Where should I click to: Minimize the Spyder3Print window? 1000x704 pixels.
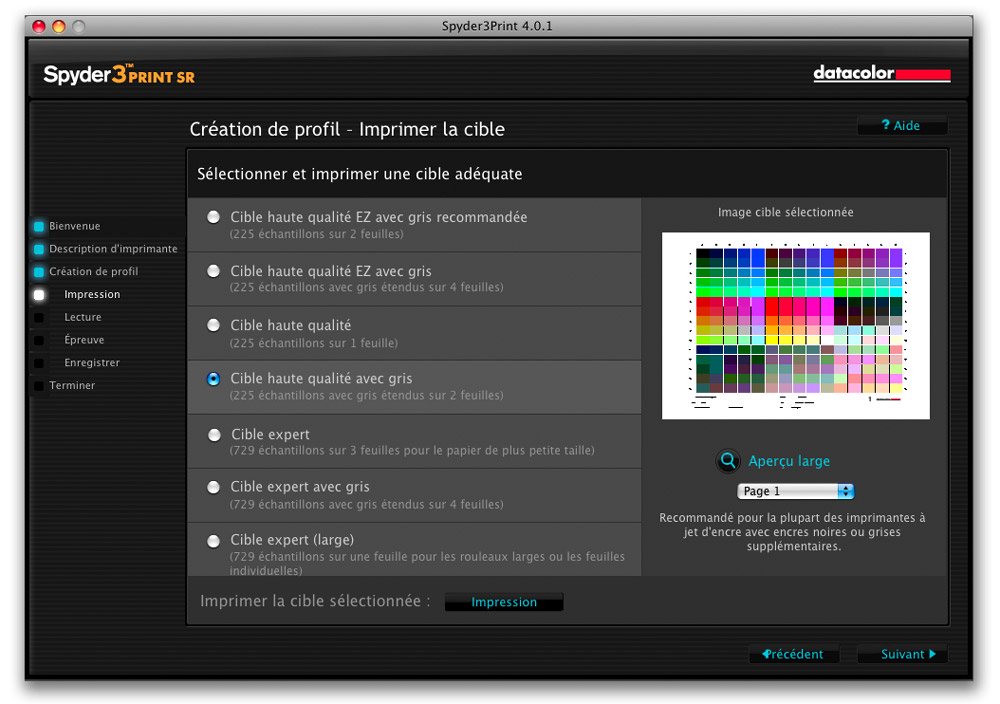pyautogui.click(x=59, y=26)
